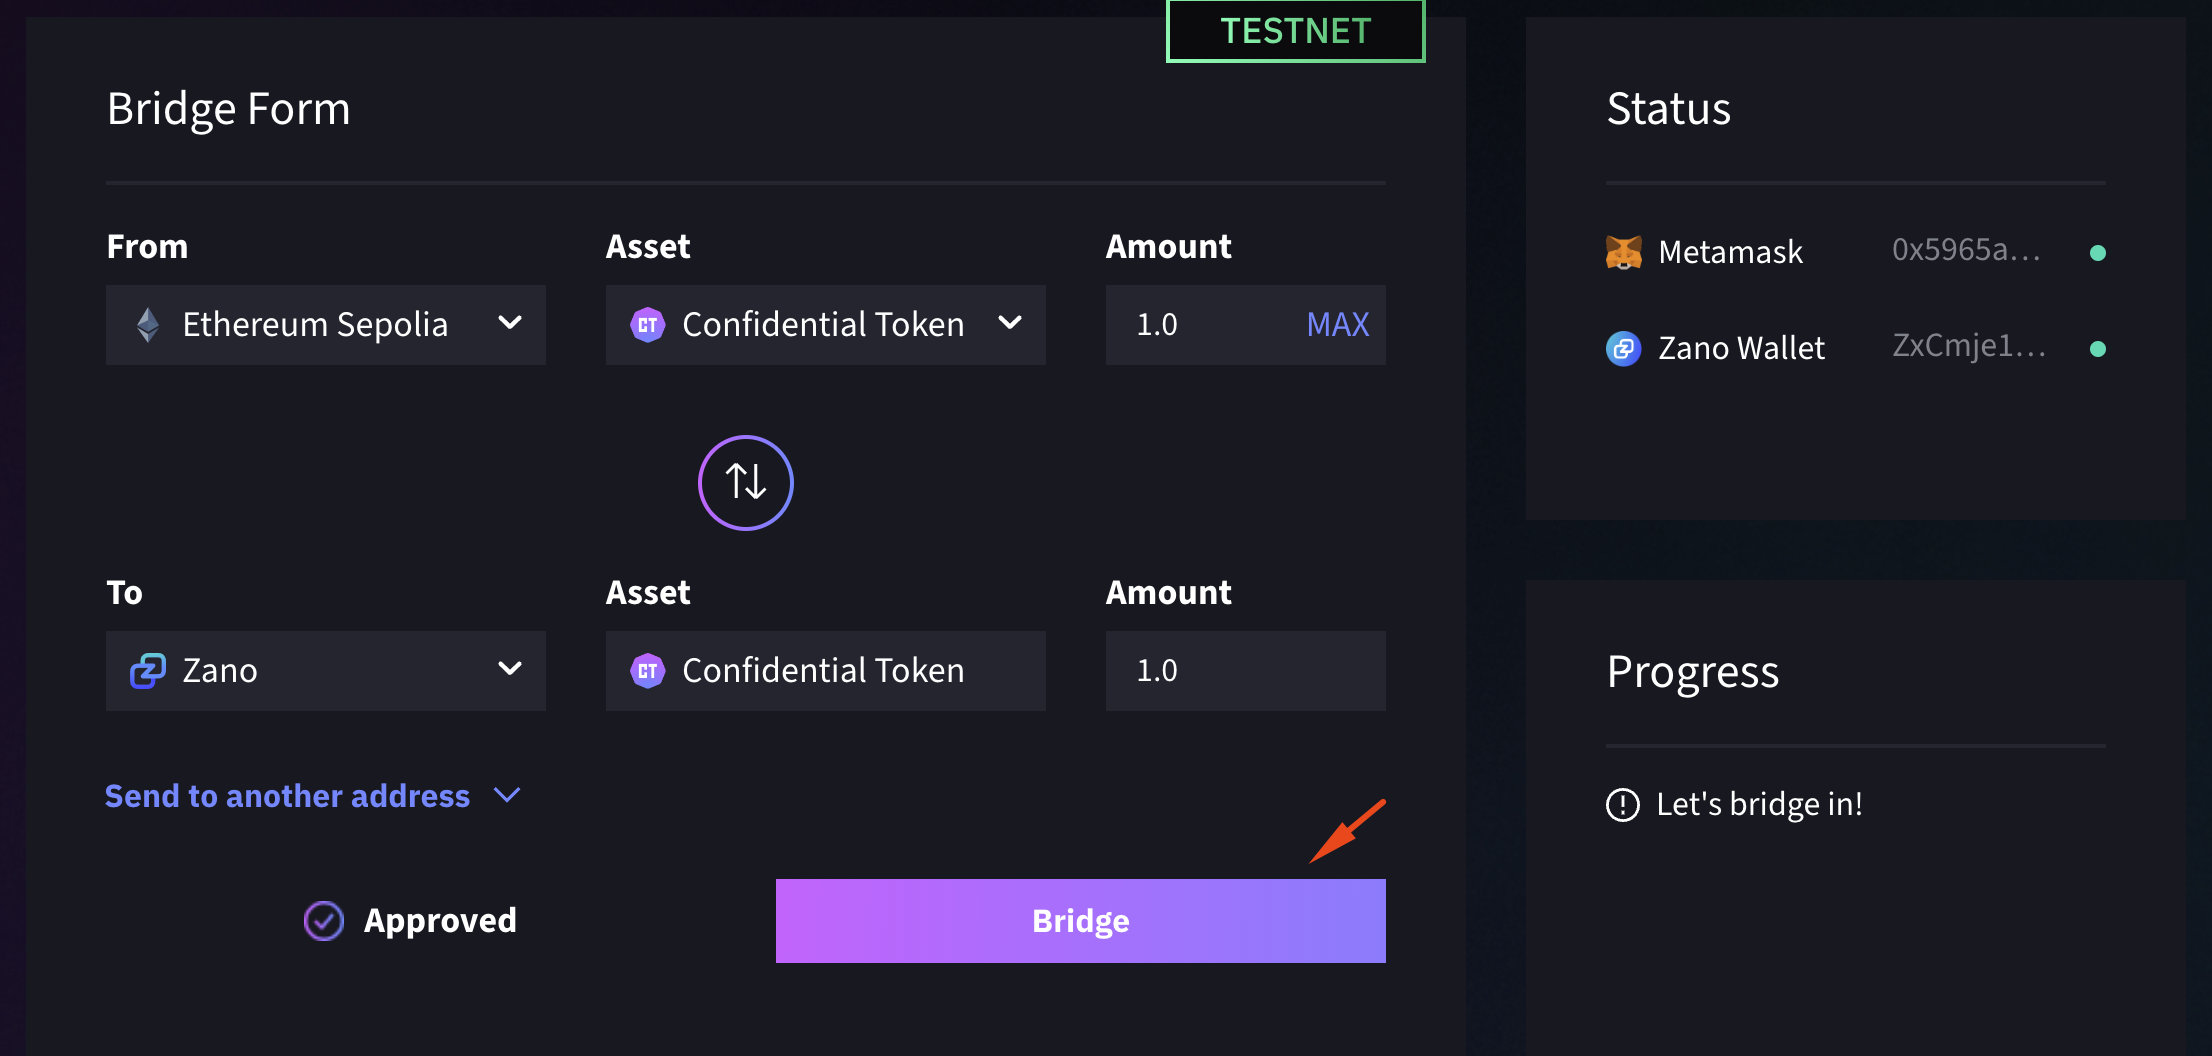Click the swap direction arrows icon
The width and height of the screenshot is (2212, 1056).
[745, 483]
